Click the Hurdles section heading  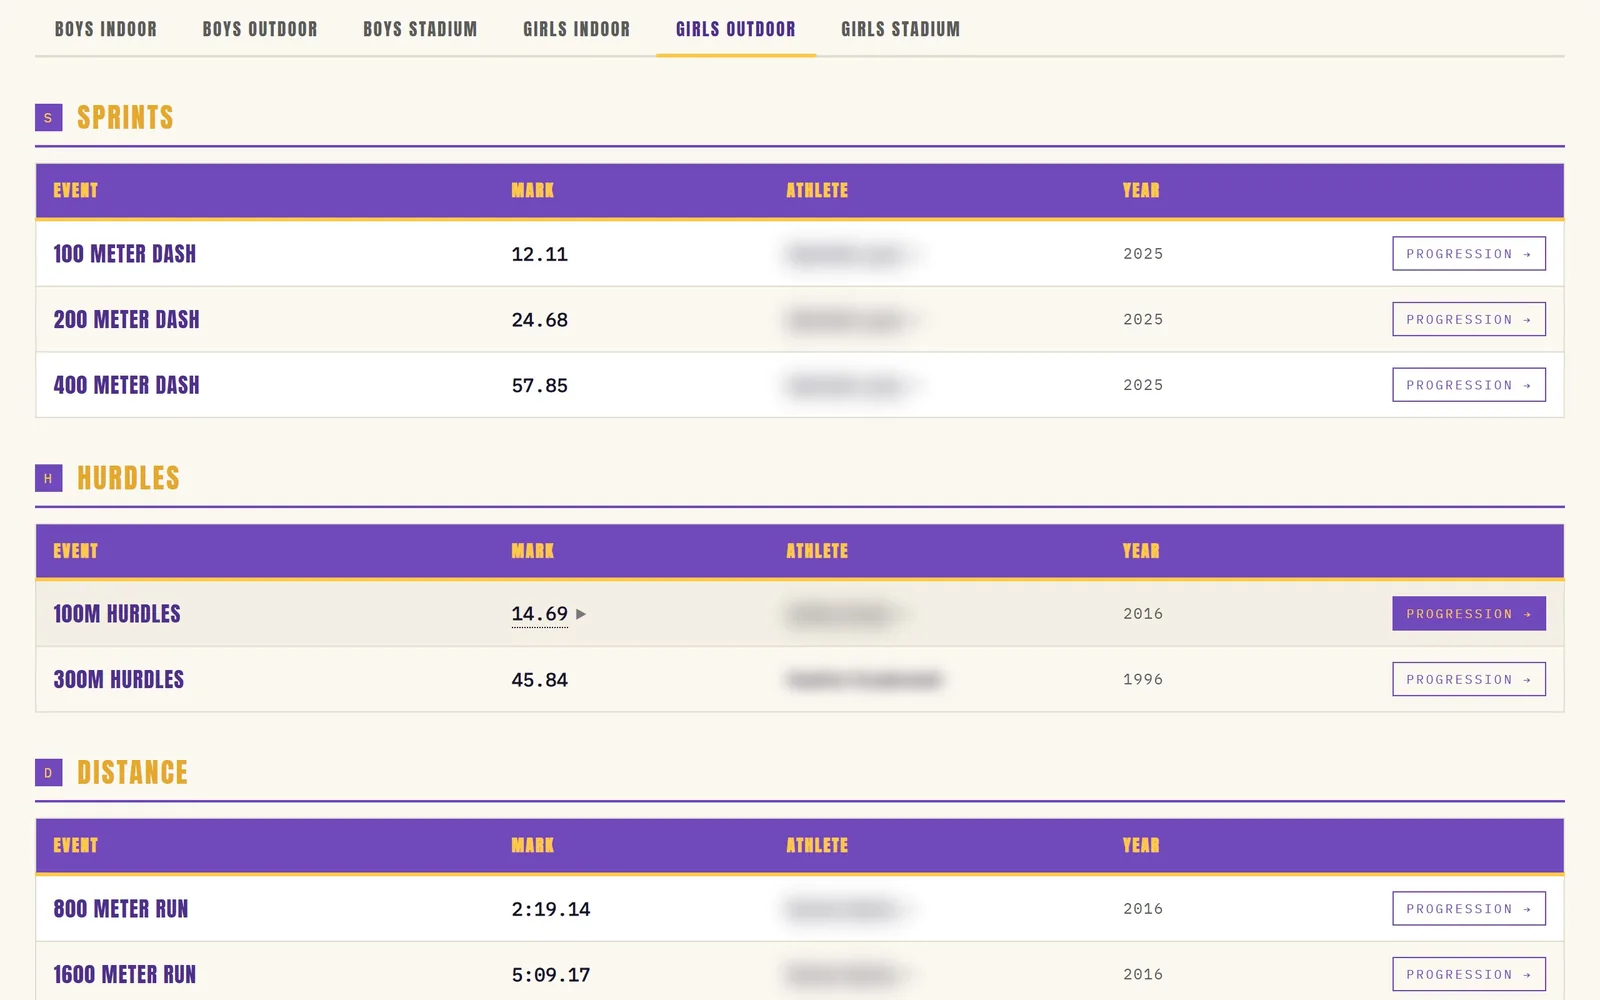click(x=128, y=478)
